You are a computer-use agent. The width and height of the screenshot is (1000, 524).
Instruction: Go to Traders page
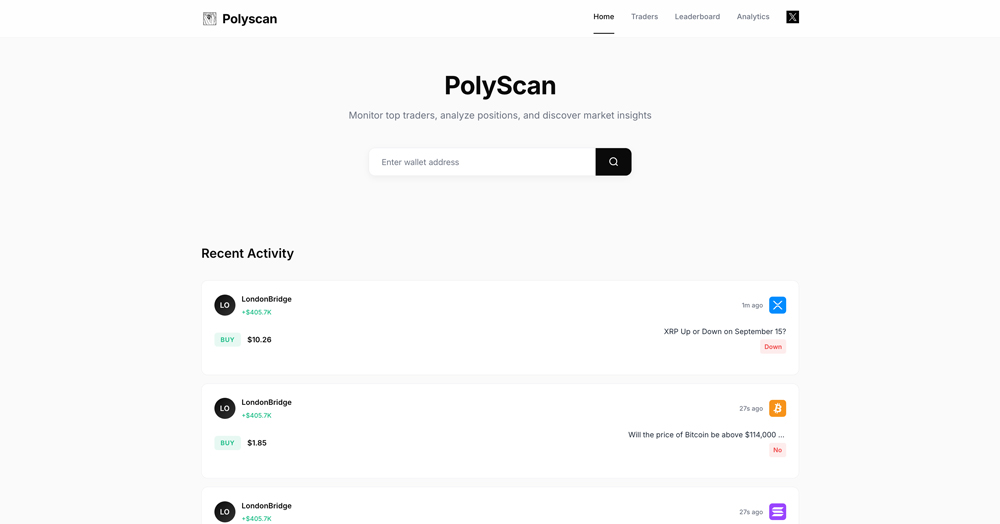[644, 17]
